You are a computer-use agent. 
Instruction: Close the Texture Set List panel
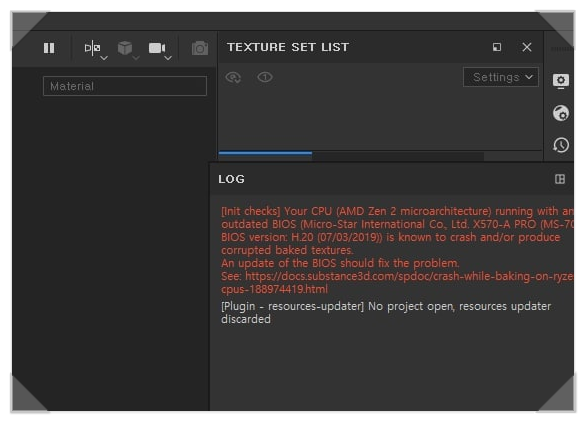click(527, 47)
